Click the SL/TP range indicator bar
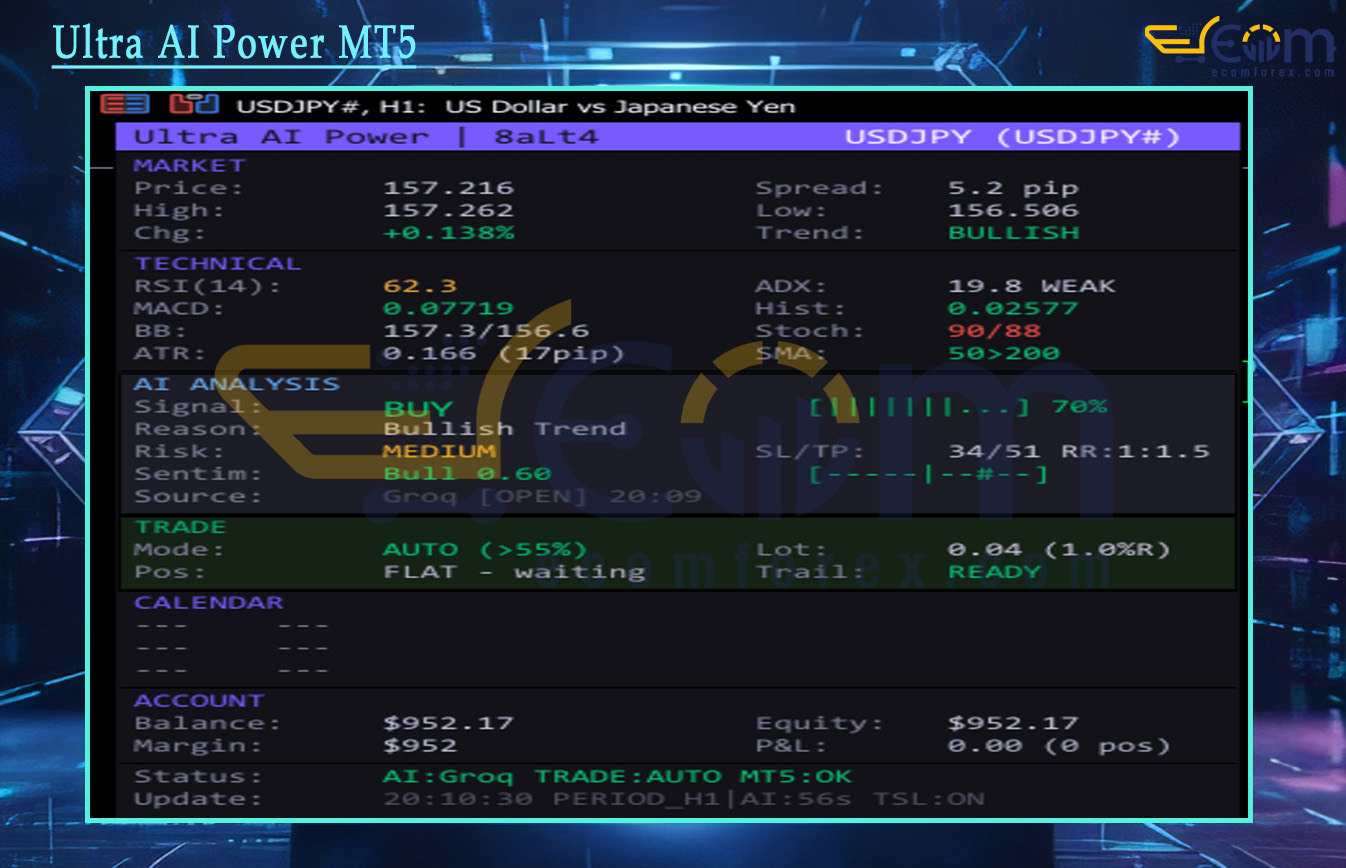 (x=928, y=474)
